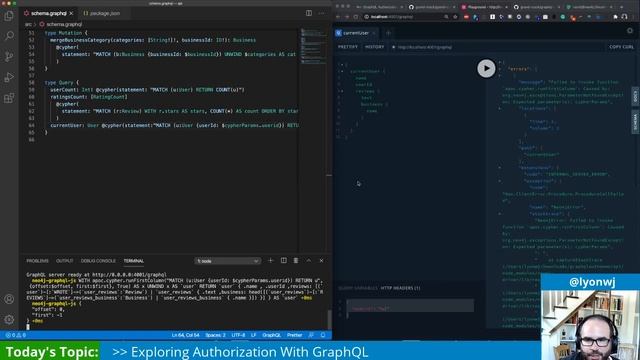Kill the terminal with trash icon
This screenshot has height=360, width=640.
[x=296, y=260]
